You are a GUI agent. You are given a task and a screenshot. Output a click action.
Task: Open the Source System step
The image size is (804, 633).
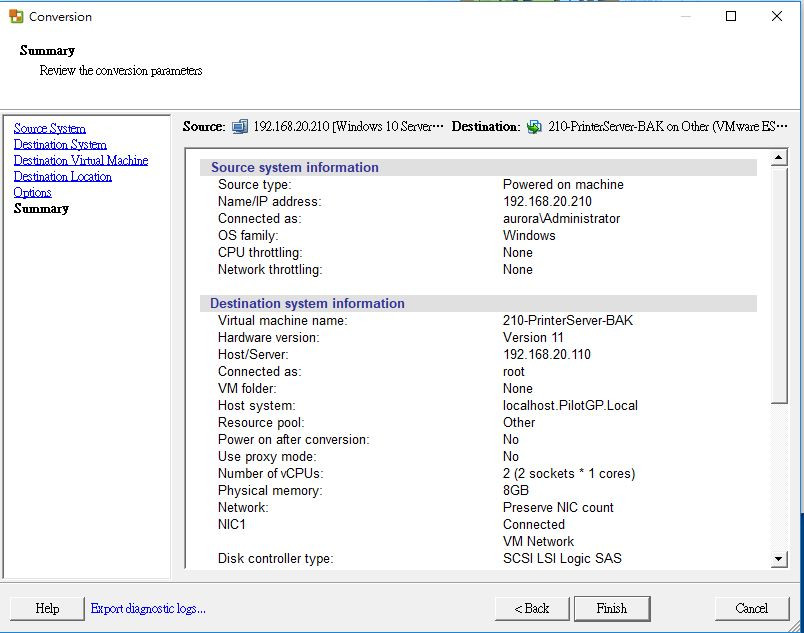[x=50, y=128]
